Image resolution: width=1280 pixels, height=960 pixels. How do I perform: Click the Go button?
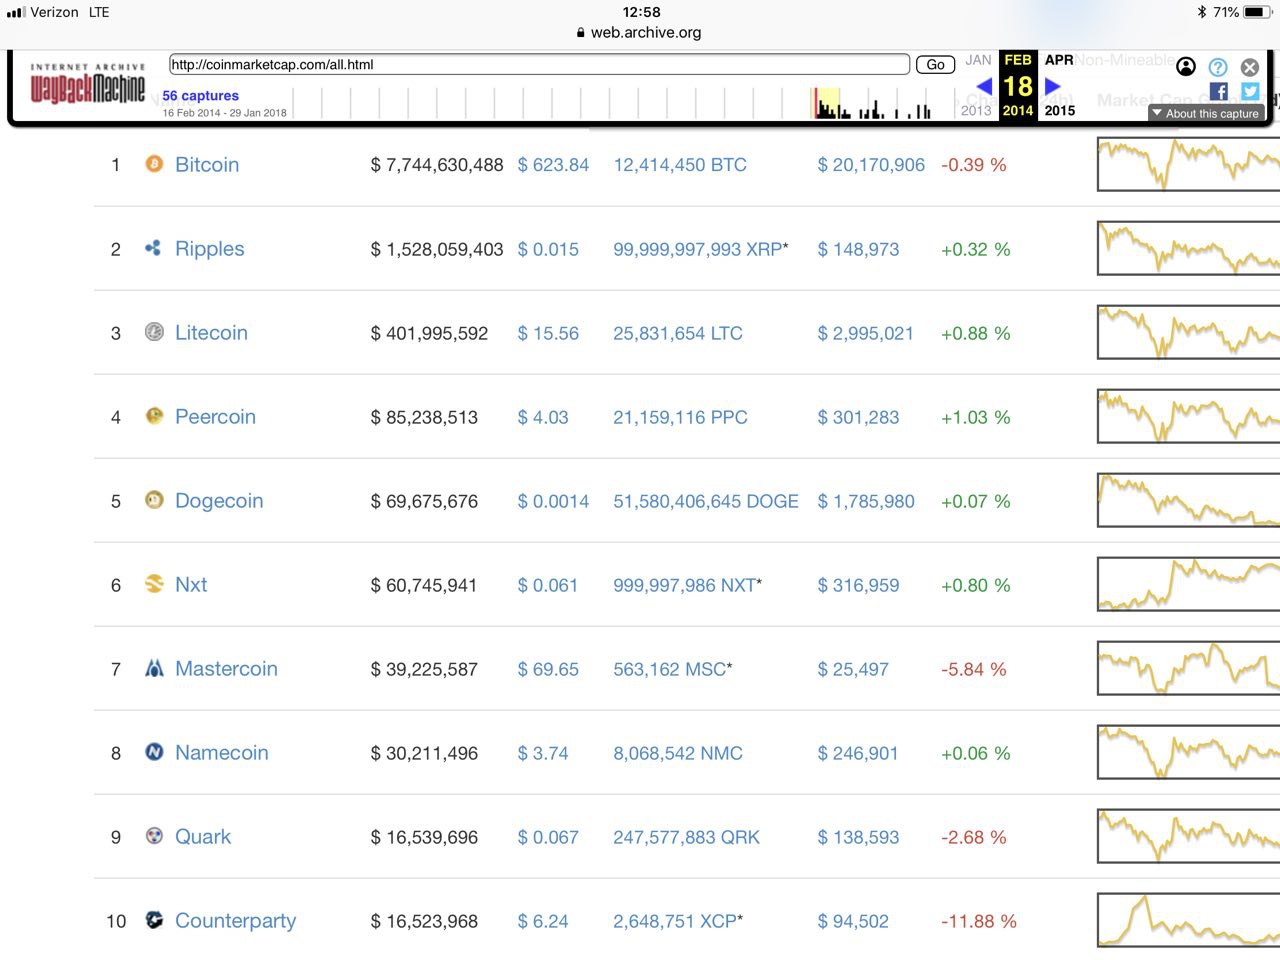935,64
